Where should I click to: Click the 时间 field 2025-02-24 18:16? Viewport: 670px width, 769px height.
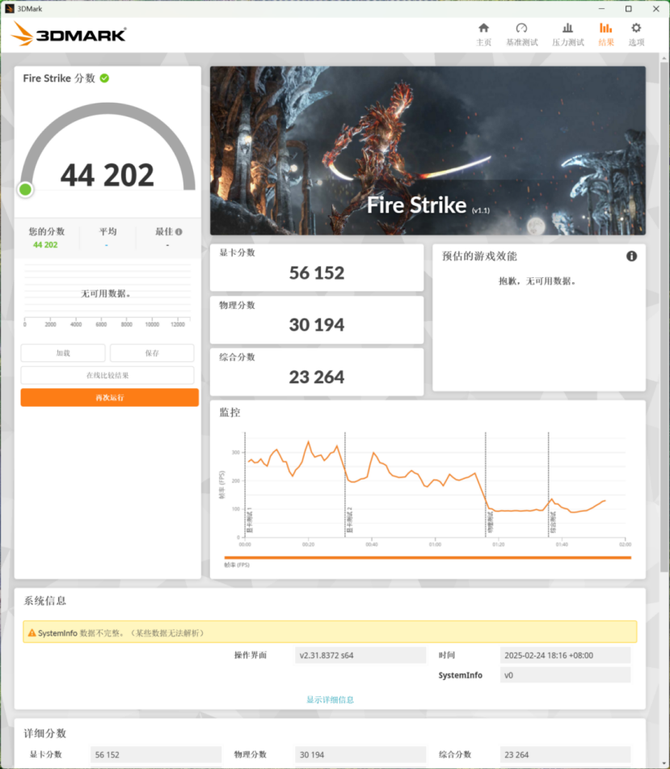coord(565,655)
